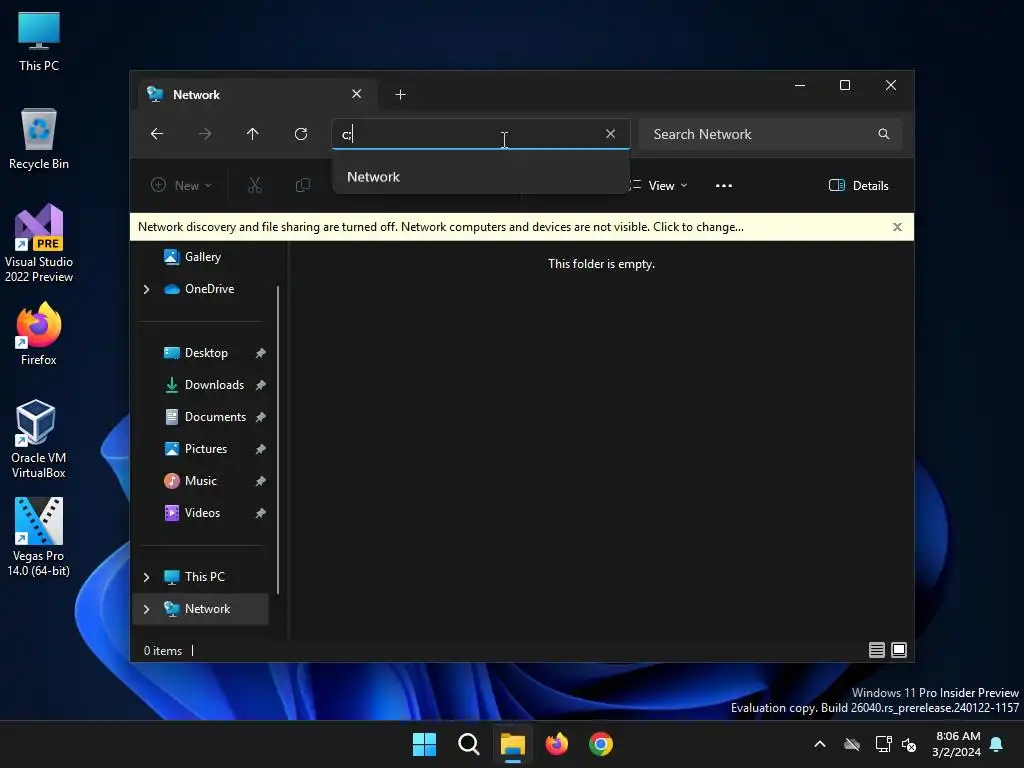Open the See more ellipsis menu
Screen dimensions: 1024x768
click(x=724, y=185)
